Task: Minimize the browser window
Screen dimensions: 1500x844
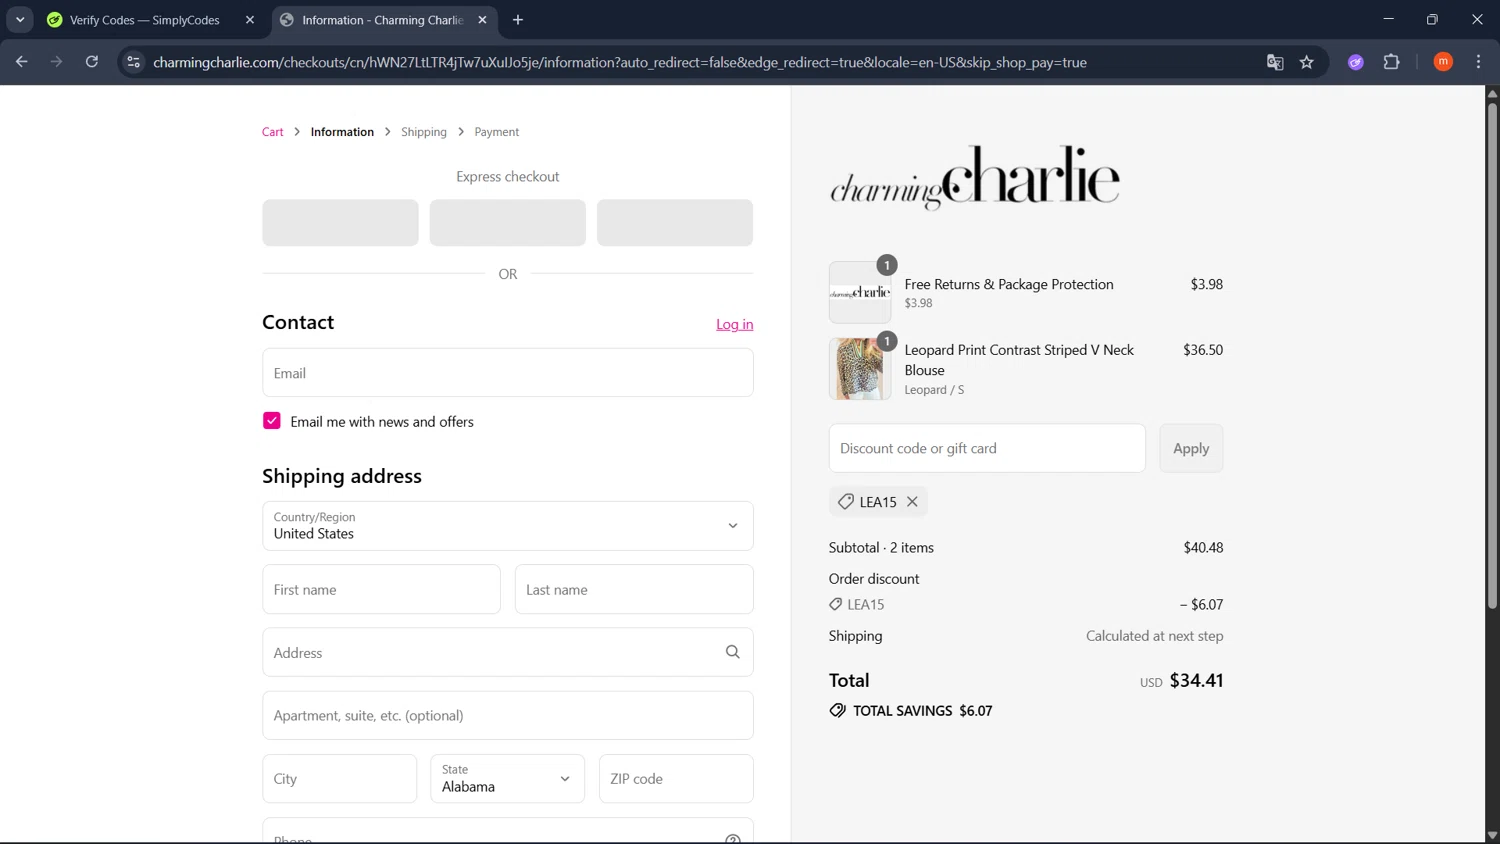Action: (1388, 20)
